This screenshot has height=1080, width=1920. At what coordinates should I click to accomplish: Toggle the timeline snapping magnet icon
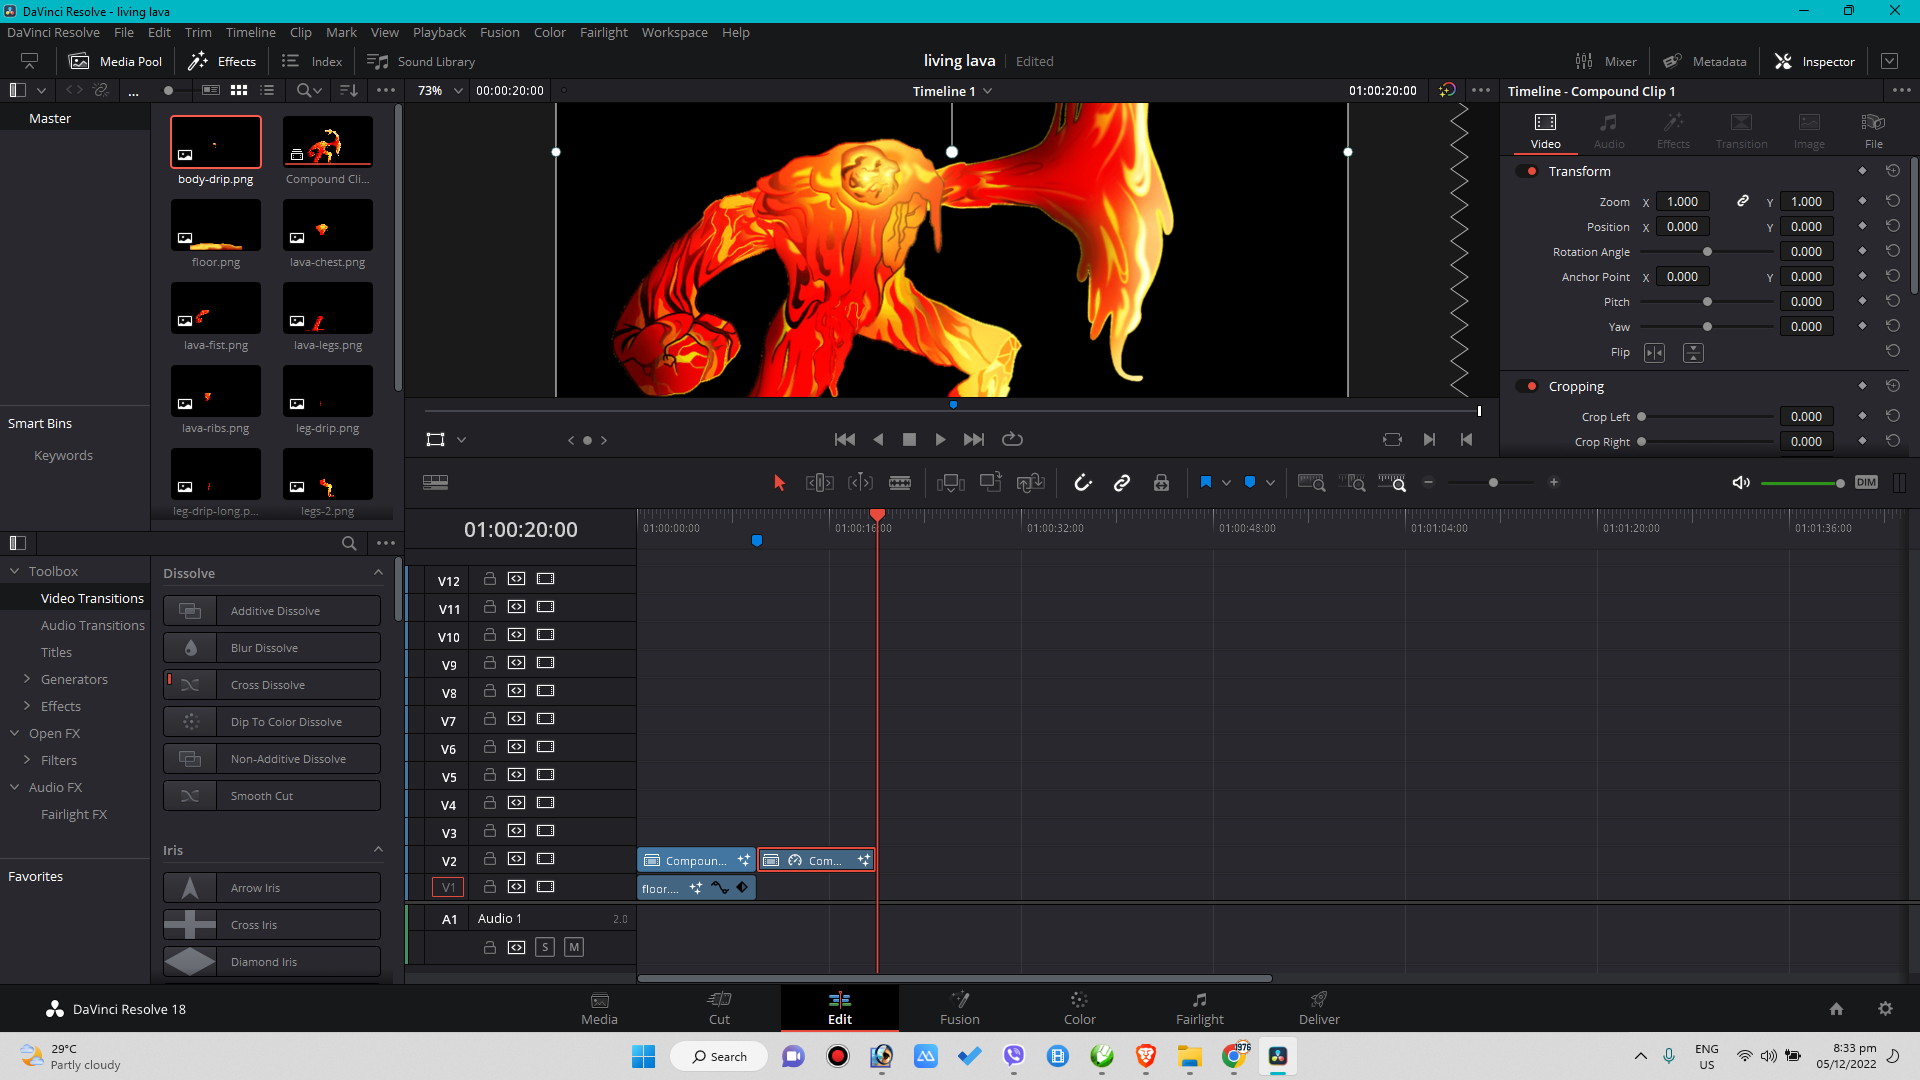tap(1083, 483)
